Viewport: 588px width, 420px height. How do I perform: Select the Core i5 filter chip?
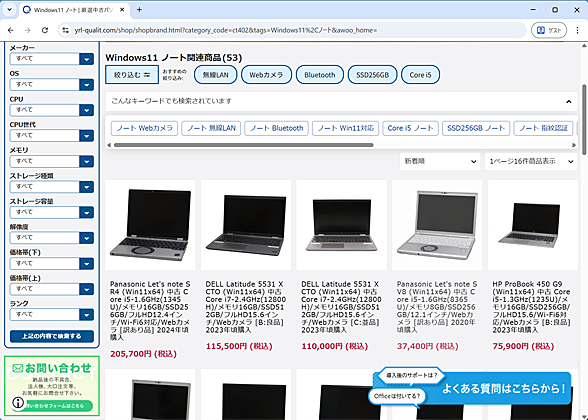[420, 75]
